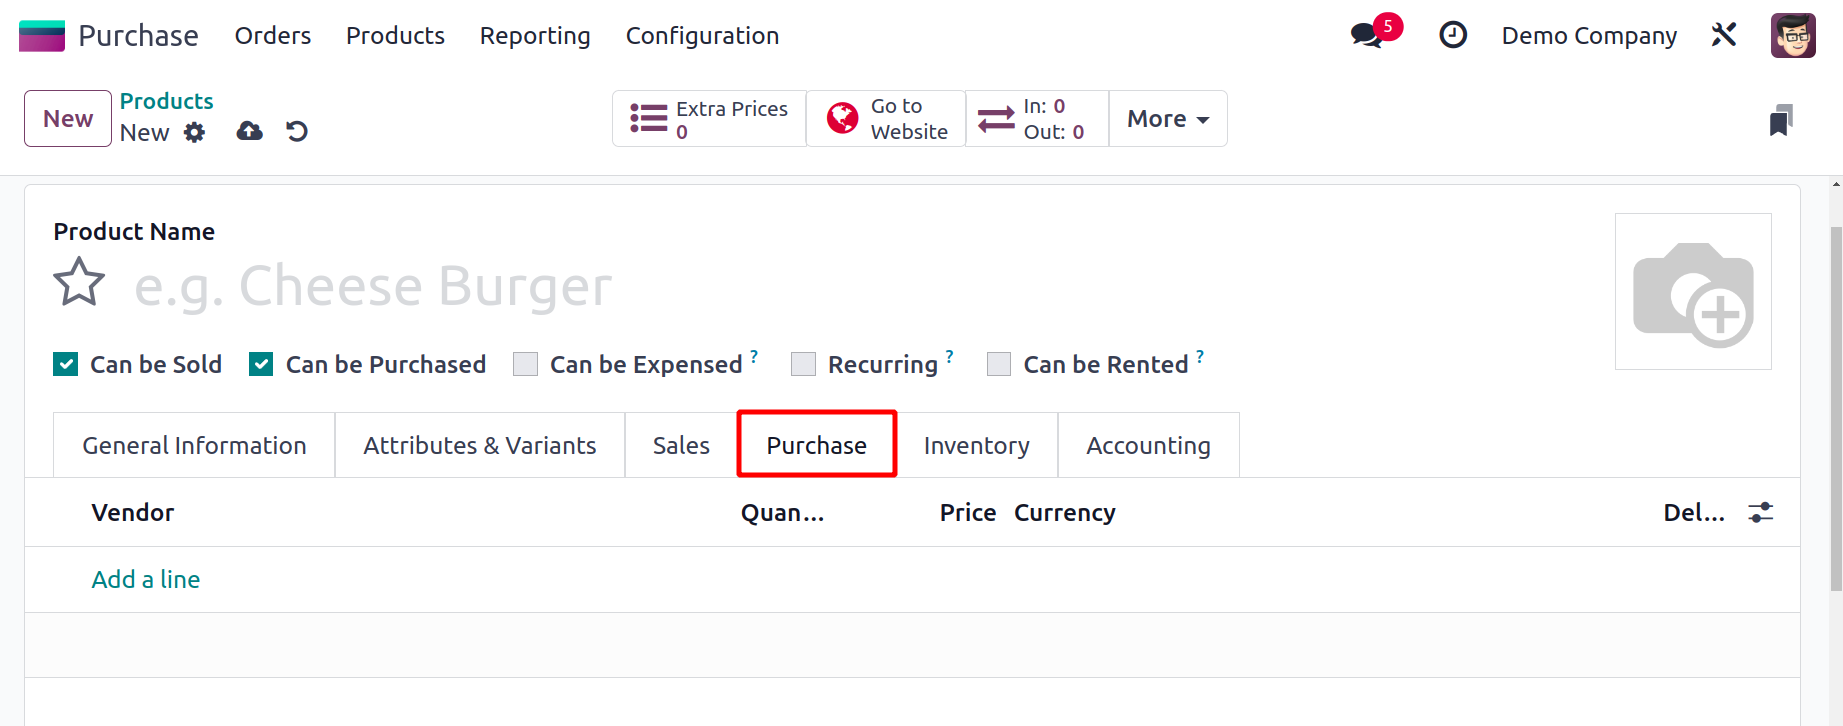Open the chat messages icon
This screenshot has height=726, width=1843.
tap(1366, 36)
